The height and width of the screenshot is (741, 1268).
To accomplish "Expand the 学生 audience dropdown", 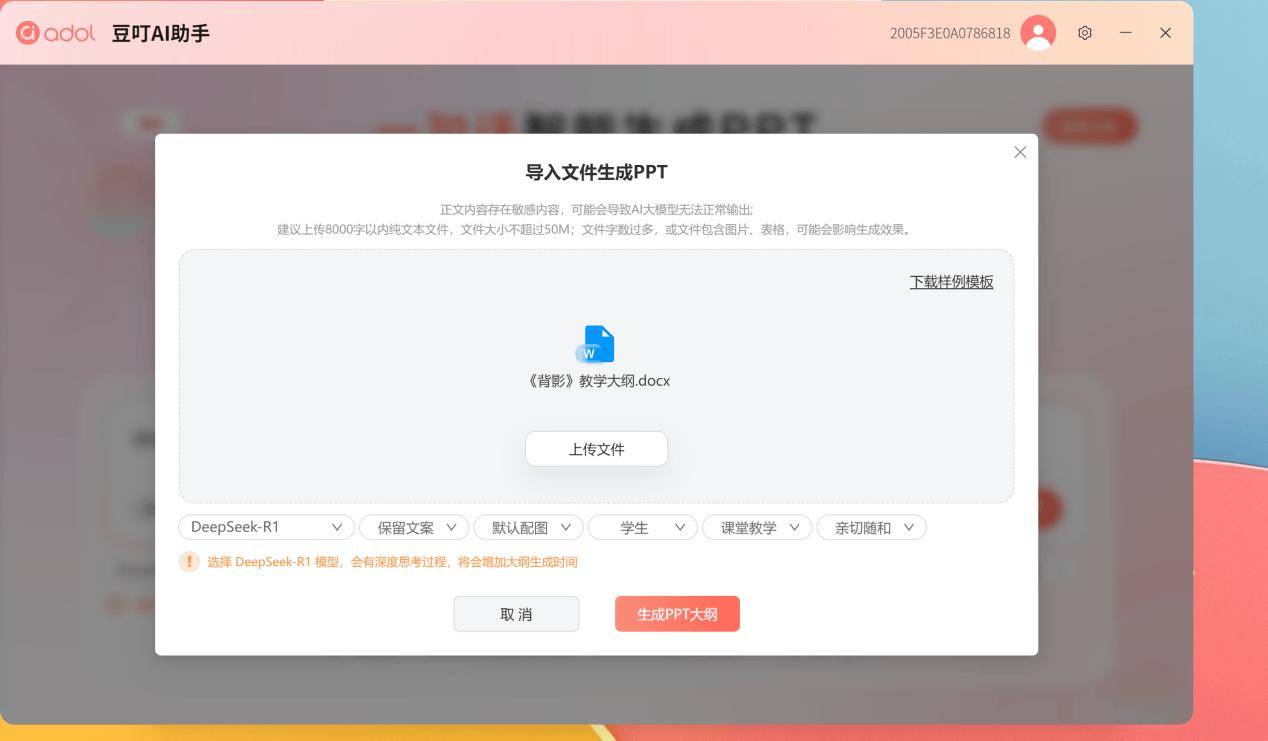I will 642,527.
